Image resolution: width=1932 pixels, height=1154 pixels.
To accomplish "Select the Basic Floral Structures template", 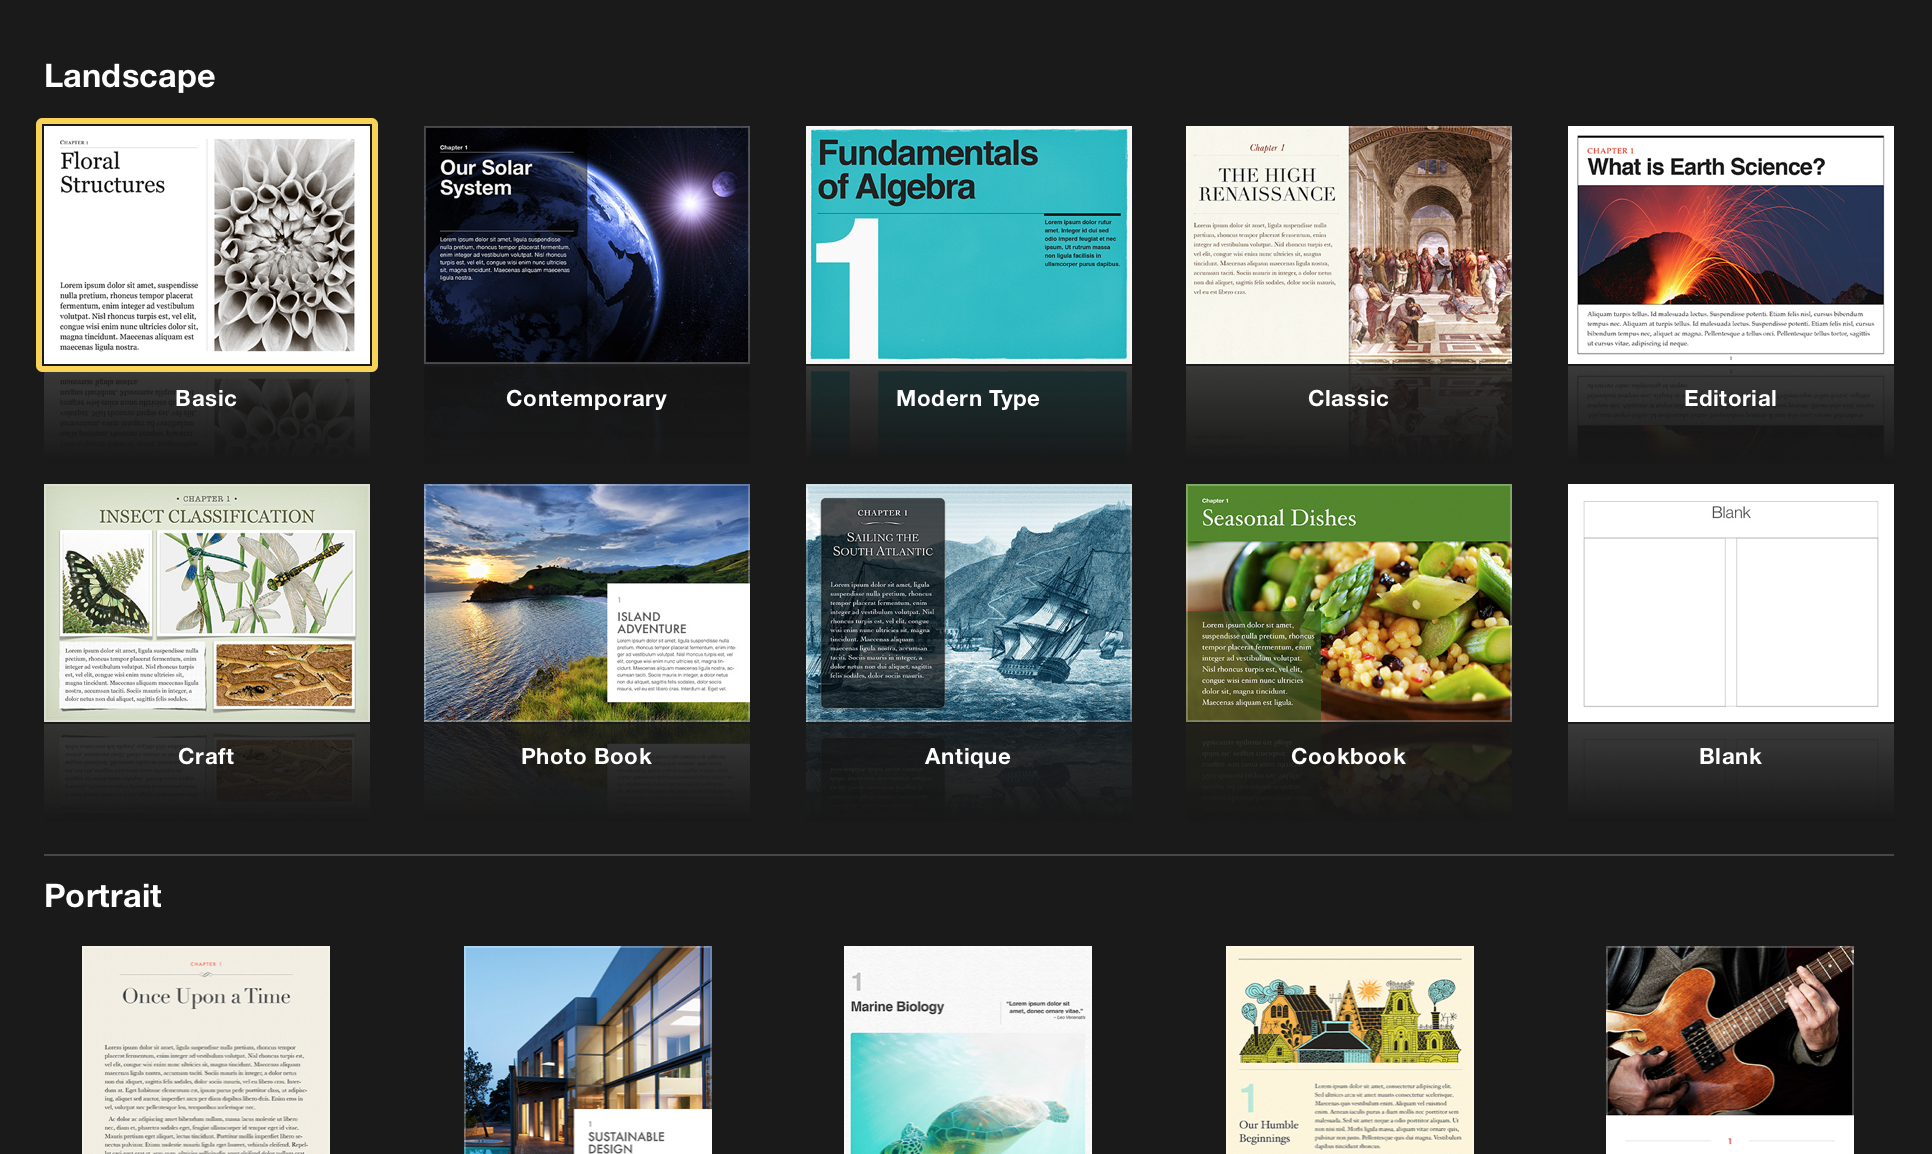I will (207, 245).
